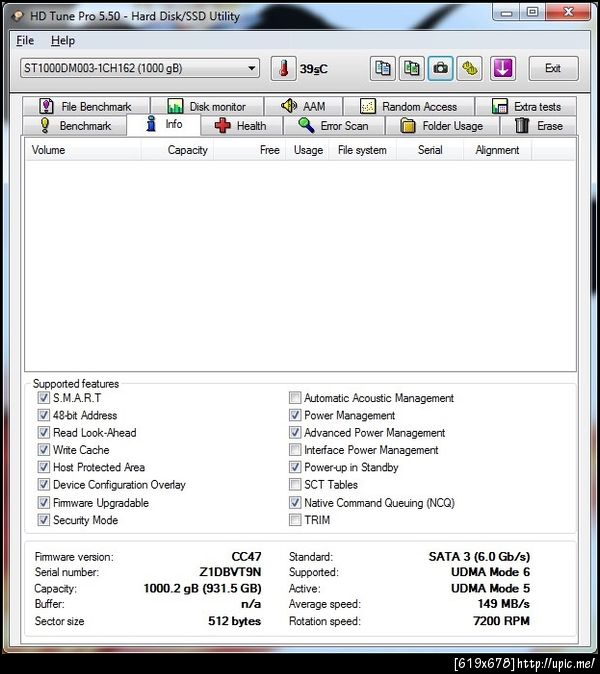The width and height of the screenshot is (600, 674).
Task: Click the File system column header
Action: (362, 150)
